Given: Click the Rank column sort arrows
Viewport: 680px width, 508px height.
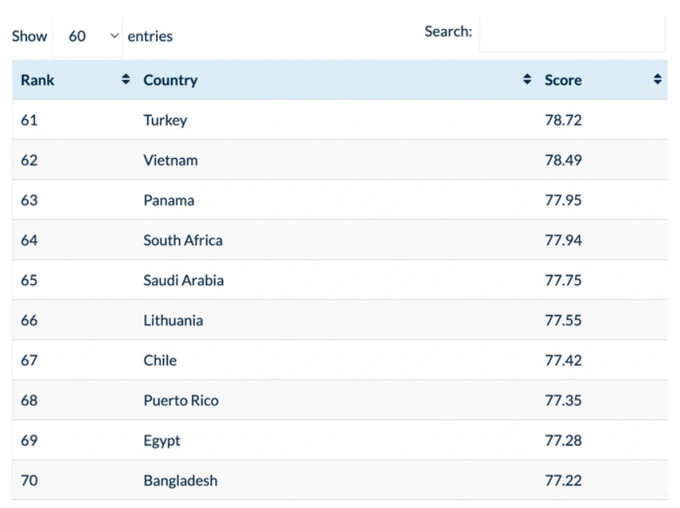Looking at the screenshot, I should 126,79.
